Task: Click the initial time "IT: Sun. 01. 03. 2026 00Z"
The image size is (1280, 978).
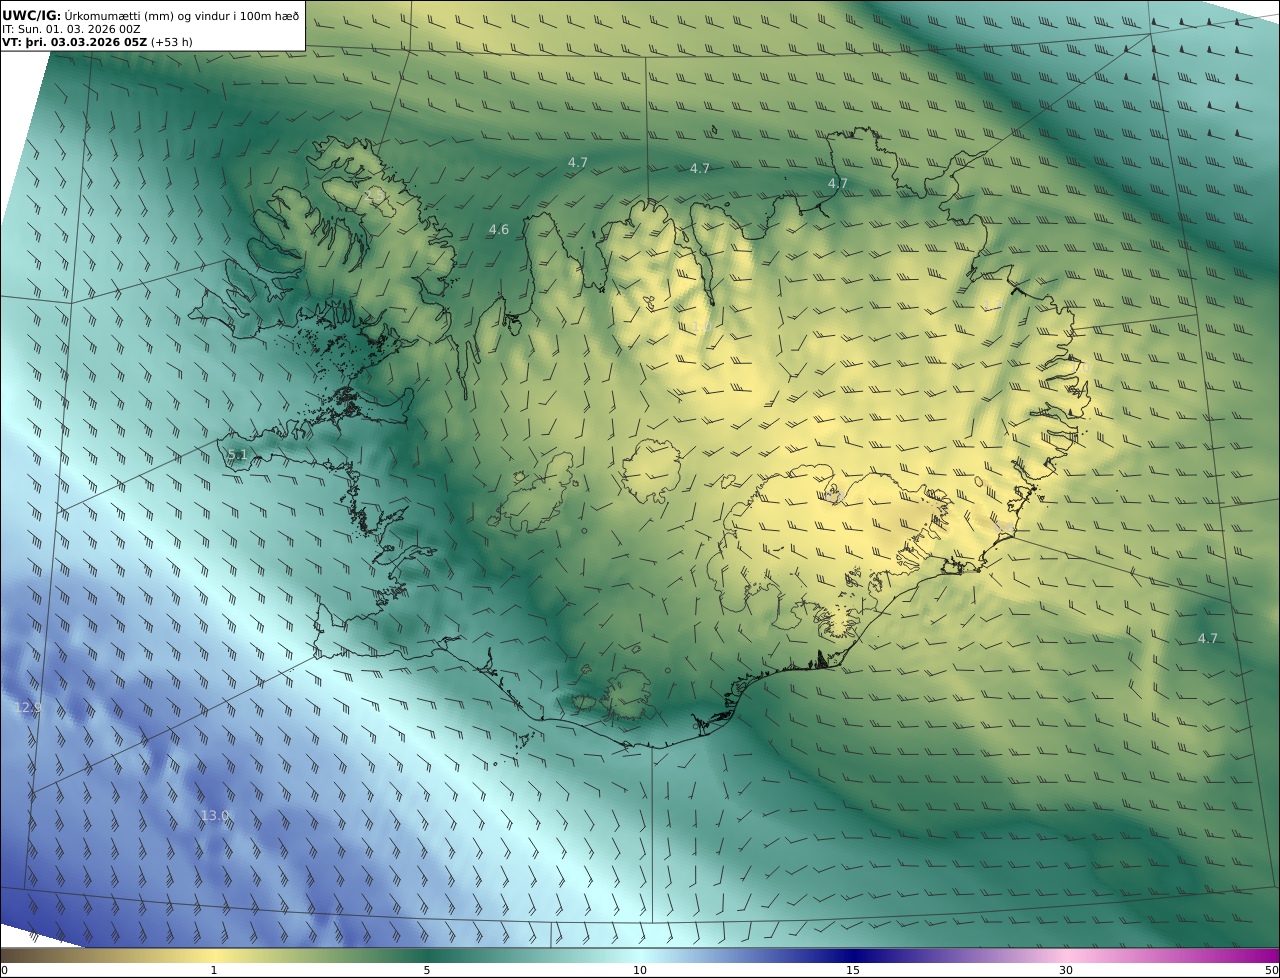Action: click(71, 29)
